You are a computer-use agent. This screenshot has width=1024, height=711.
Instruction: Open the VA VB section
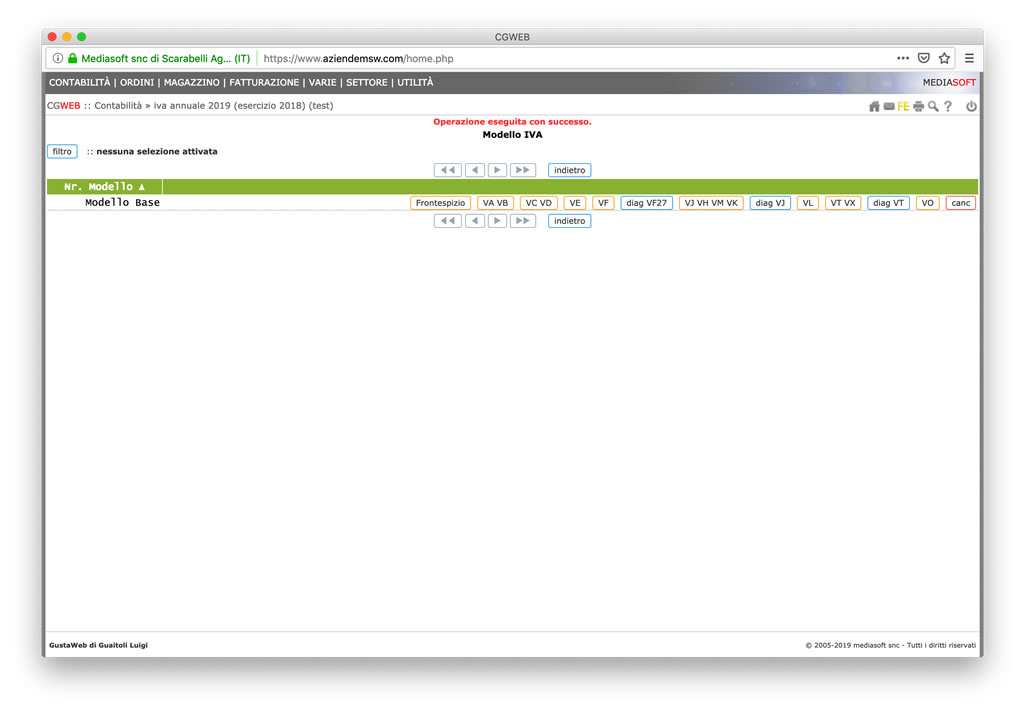coord(495,203)
